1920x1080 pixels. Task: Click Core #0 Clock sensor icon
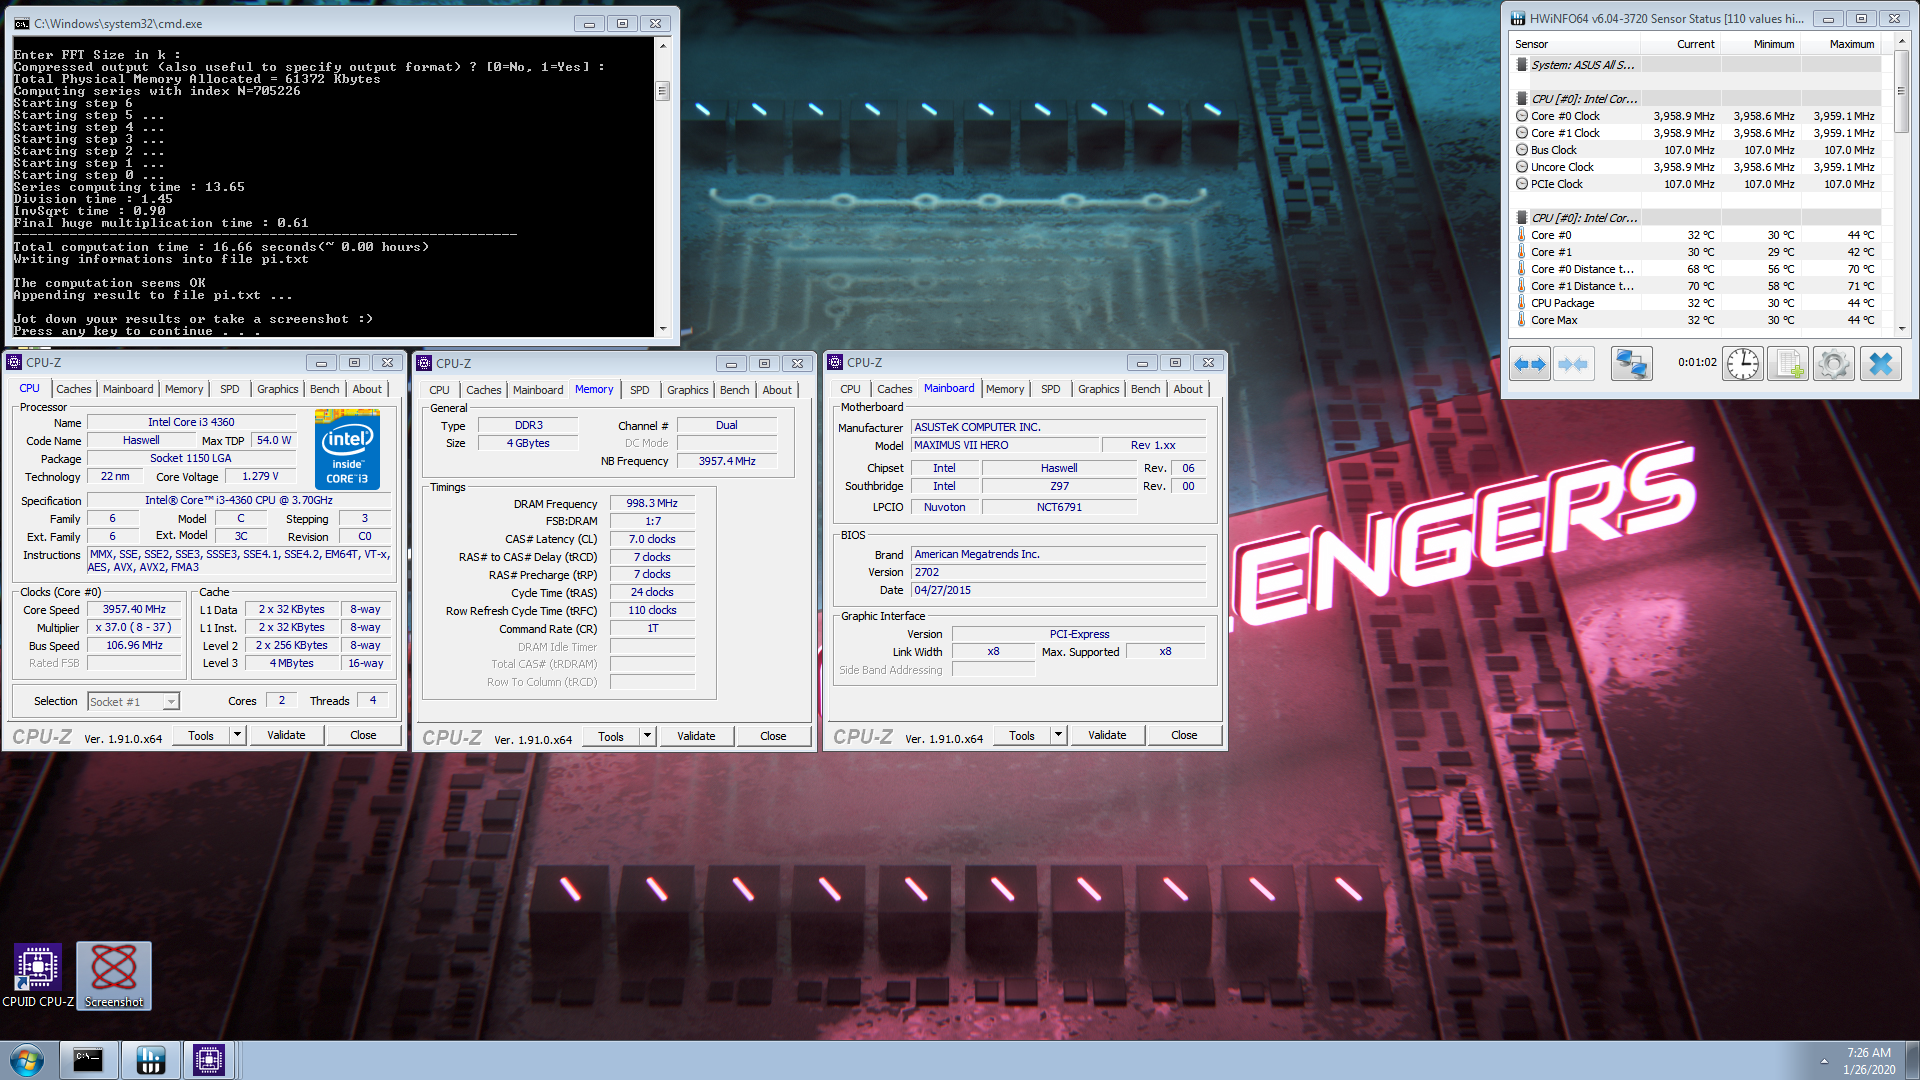[x=1522, y=116]
